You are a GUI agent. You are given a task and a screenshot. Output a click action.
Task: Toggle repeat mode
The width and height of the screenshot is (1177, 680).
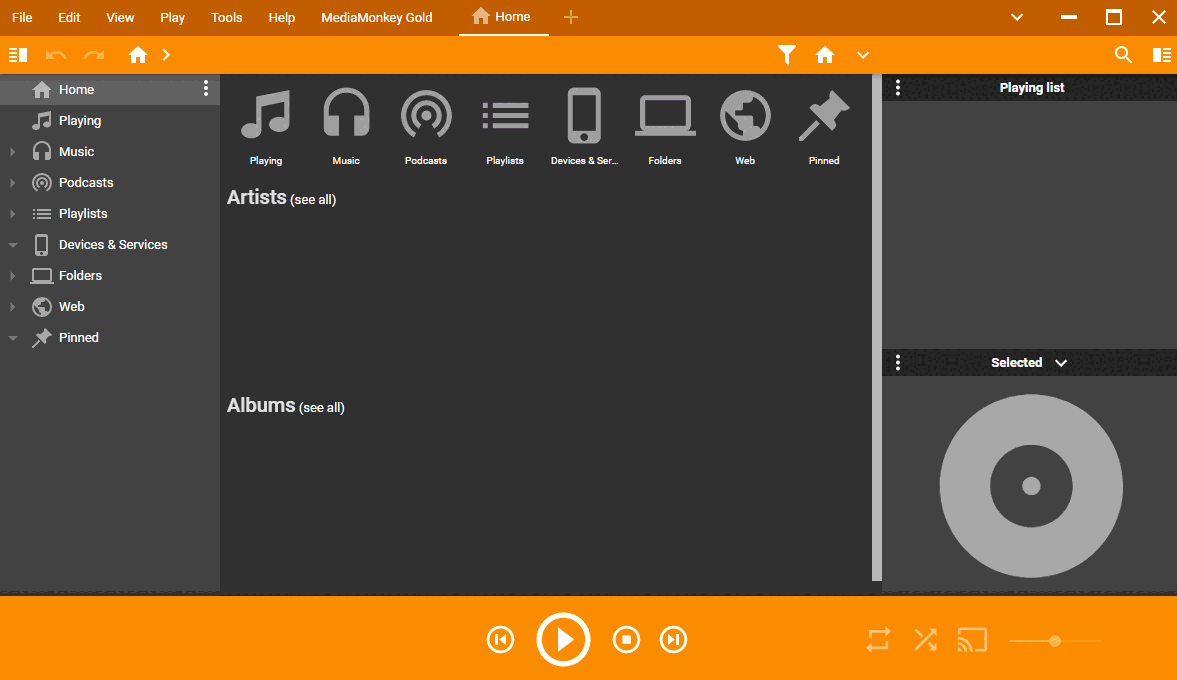878,639
